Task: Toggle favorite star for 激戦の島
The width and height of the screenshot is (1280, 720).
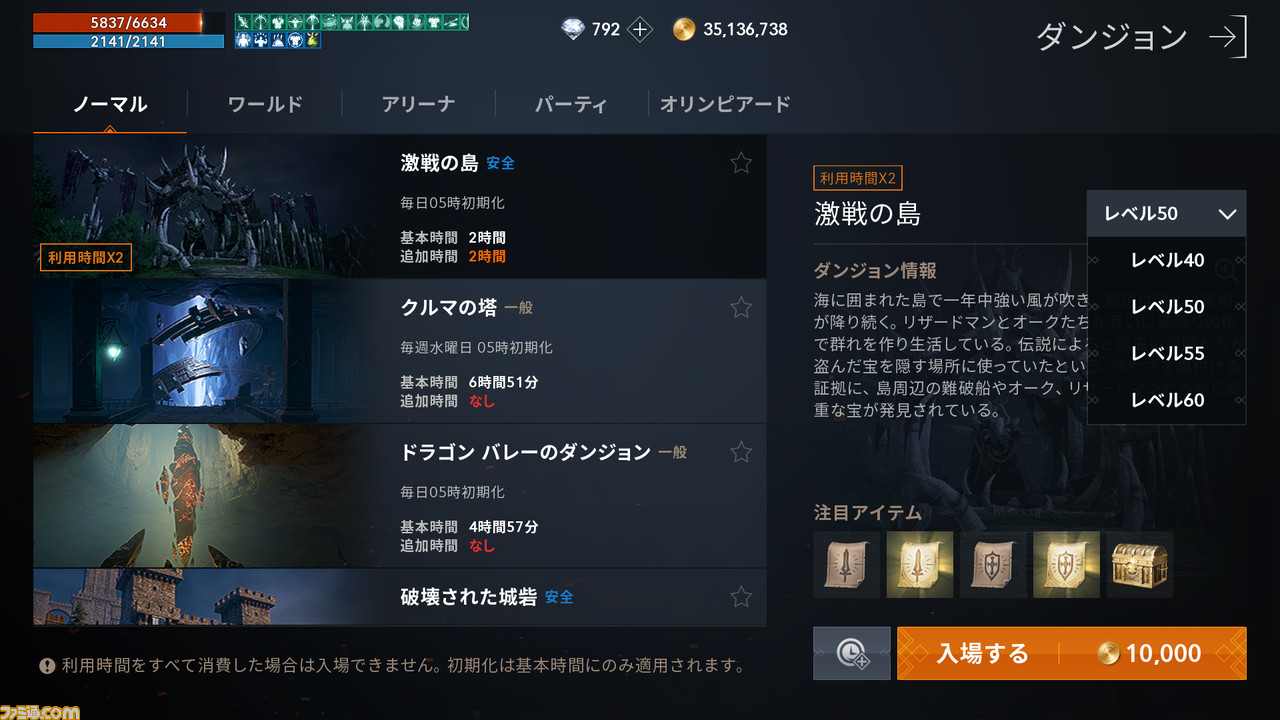Action: (741, 163)
